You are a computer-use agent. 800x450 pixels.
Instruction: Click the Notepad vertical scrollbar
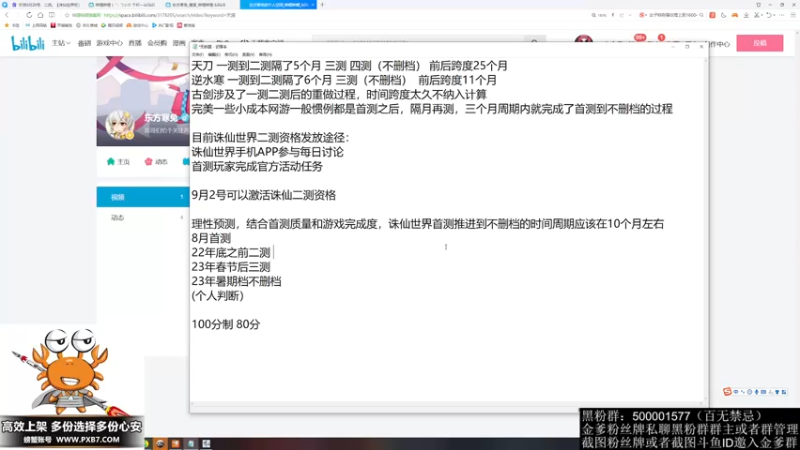(x=706, y=230)
